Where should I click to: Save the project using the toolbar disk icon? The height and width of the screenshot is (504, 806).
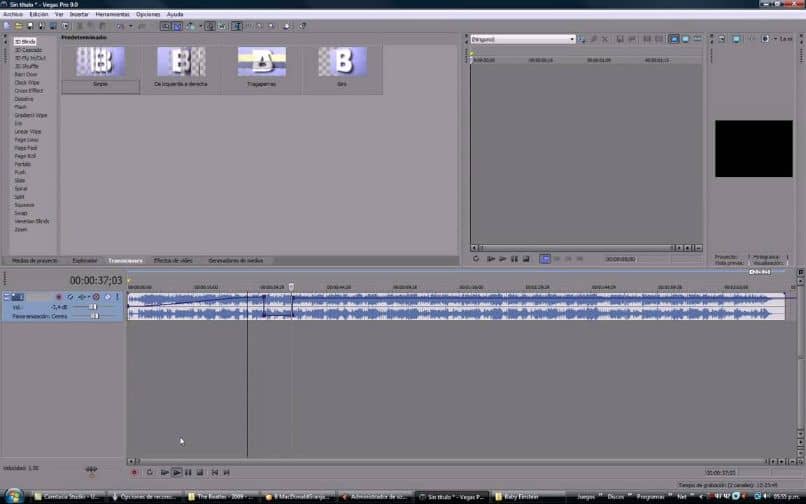click(x=30, y=26)
